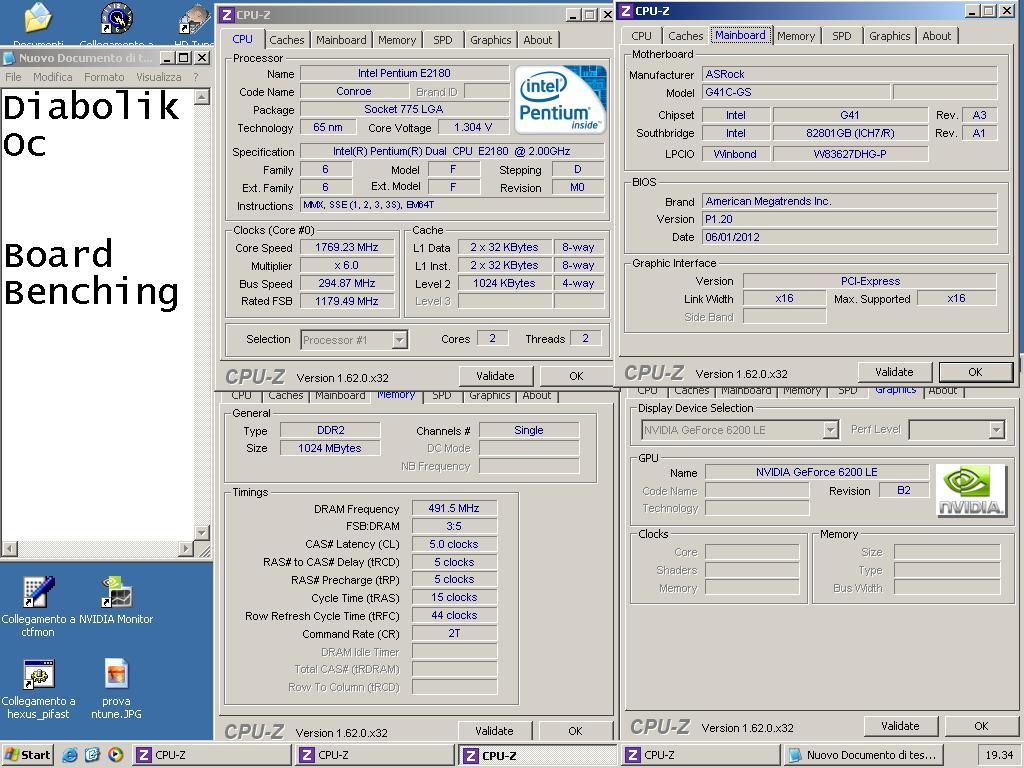The image size is (1024, 768).
Task: Click the Outlook Express quick launch icon
Action: [92, 755]
